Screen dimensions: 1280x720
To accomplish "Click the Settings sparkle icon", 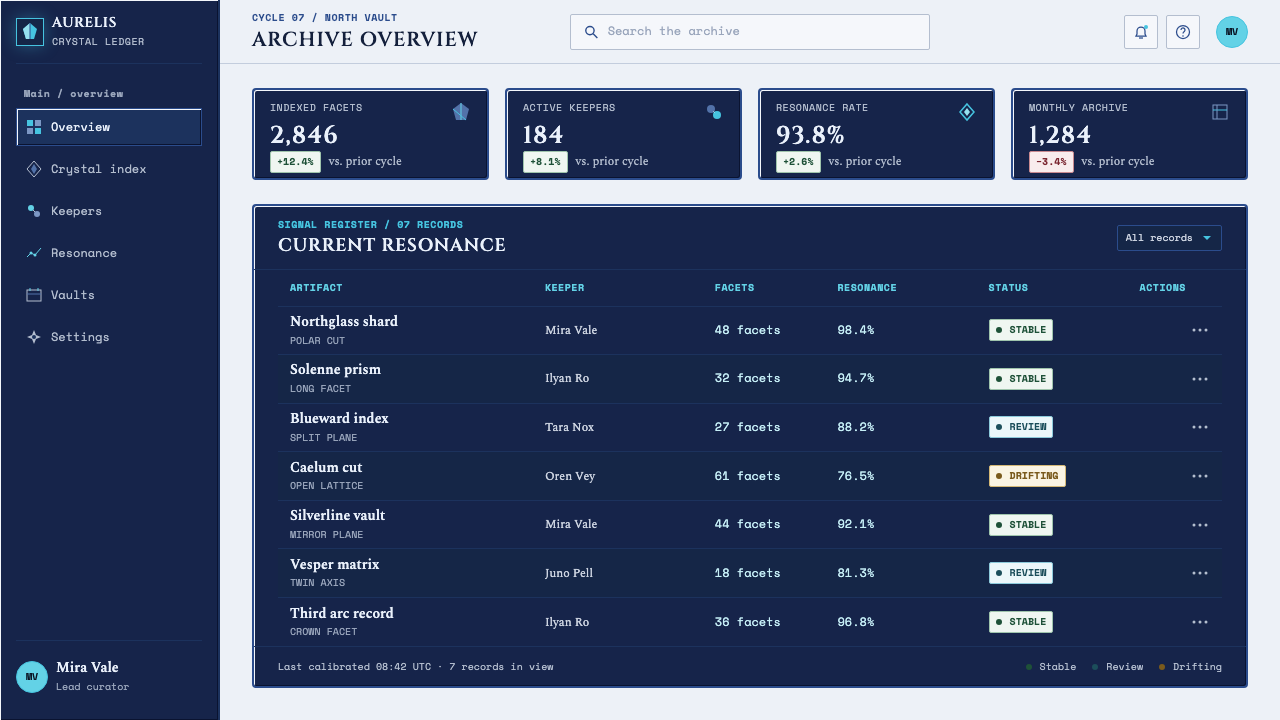I will tap(34, 337).
